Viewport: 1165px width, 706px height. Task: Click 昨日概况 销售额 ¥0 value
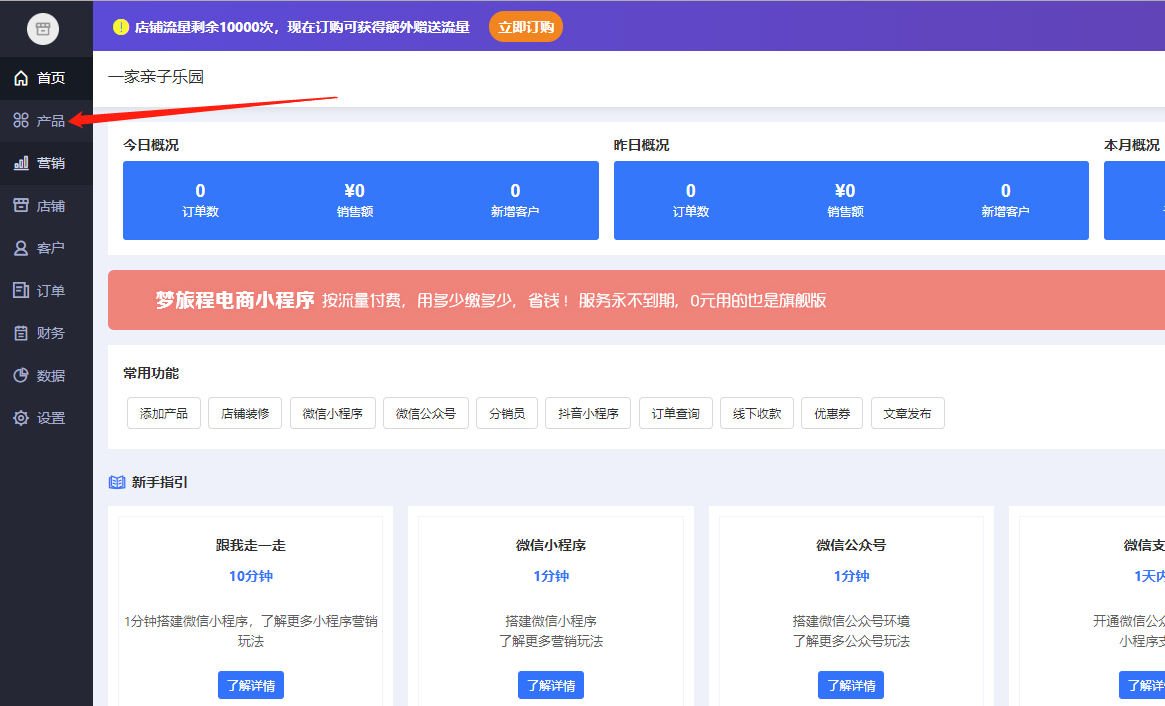(x=845, y=191)
